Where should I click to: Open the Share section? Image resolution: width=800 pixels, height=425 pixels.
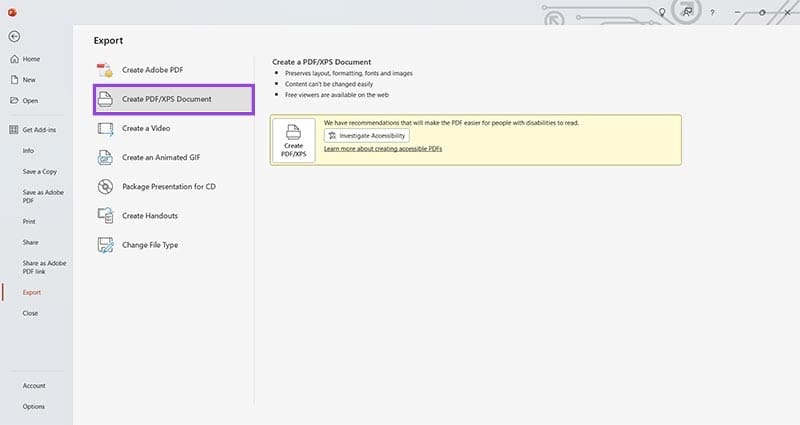tap(30, 242)
